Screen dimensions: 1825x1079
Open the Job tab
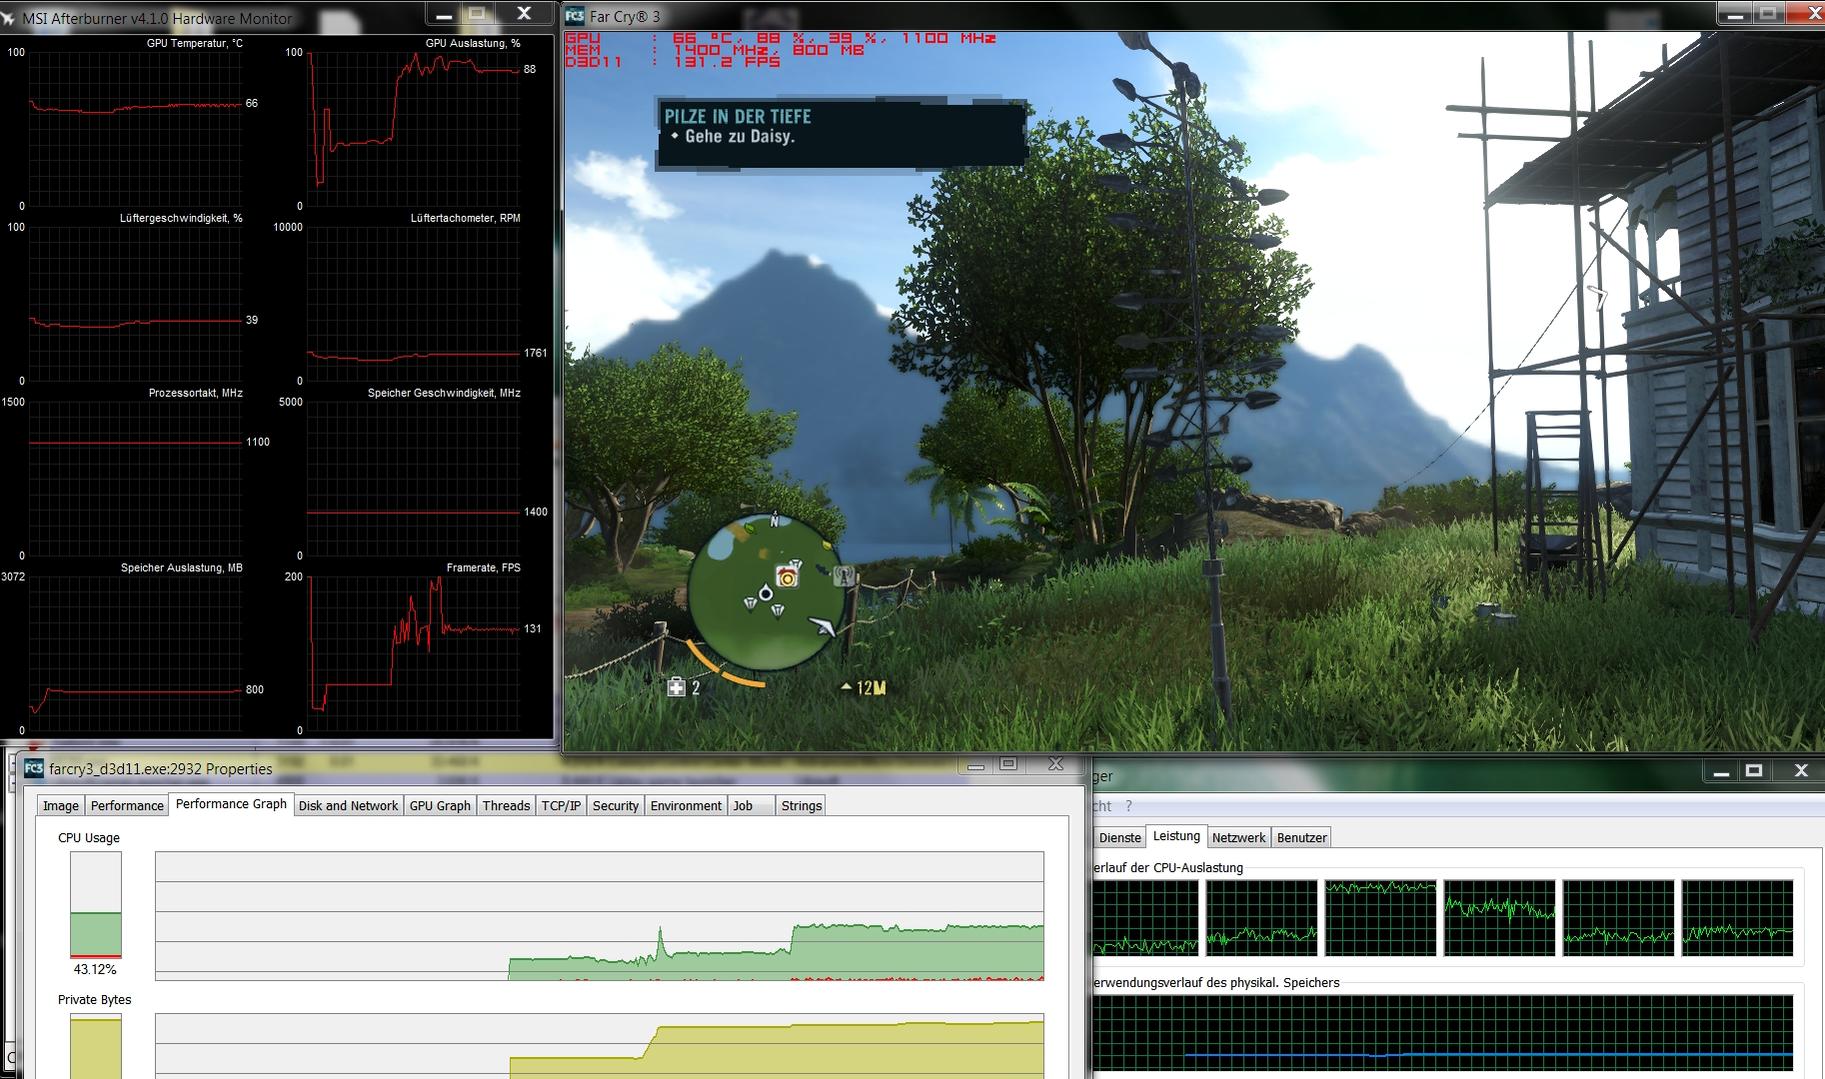[x=751, y=806]
